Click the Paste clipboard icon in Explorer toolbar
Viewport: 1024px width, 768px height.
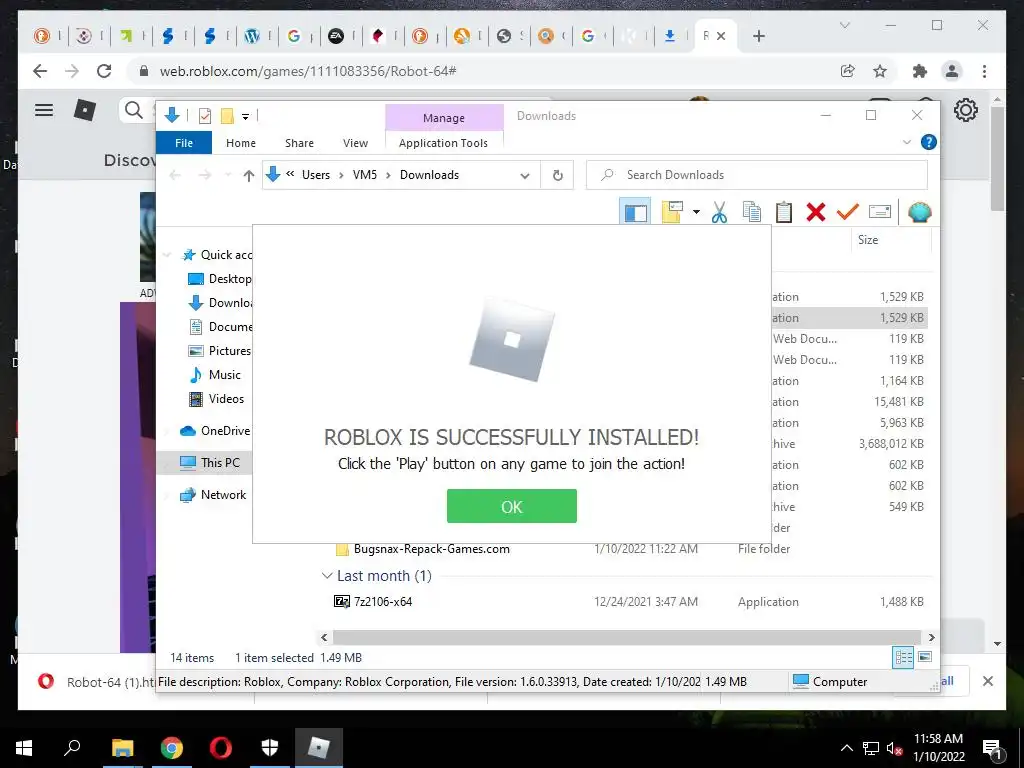point(784,212)
